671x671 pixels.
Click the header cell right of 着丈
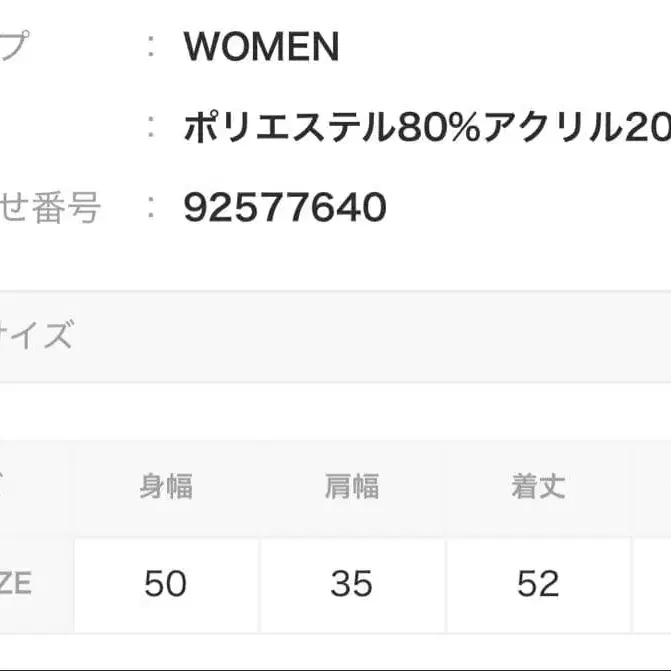click(x=652, y=487)
